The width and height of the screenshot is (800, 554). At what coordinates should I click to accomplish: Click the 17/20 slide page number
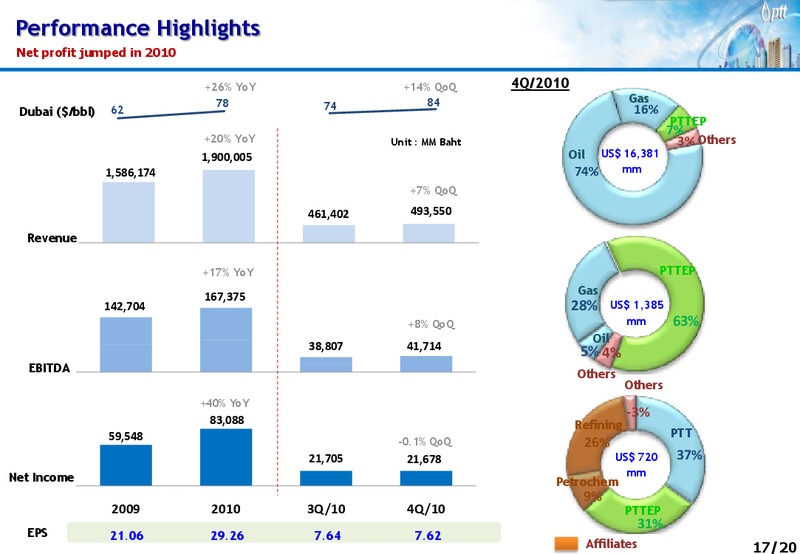pos(774,546)
